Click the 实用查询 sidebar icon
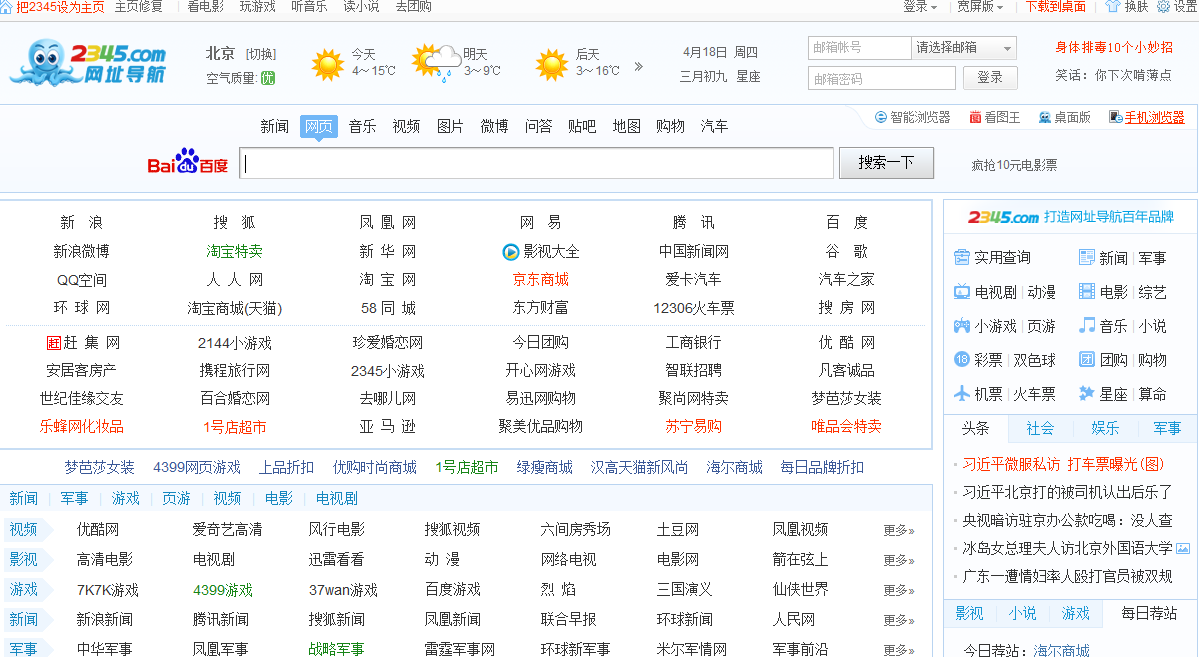This screenshot has width=1199, height=657. click(x=962, y=257)
